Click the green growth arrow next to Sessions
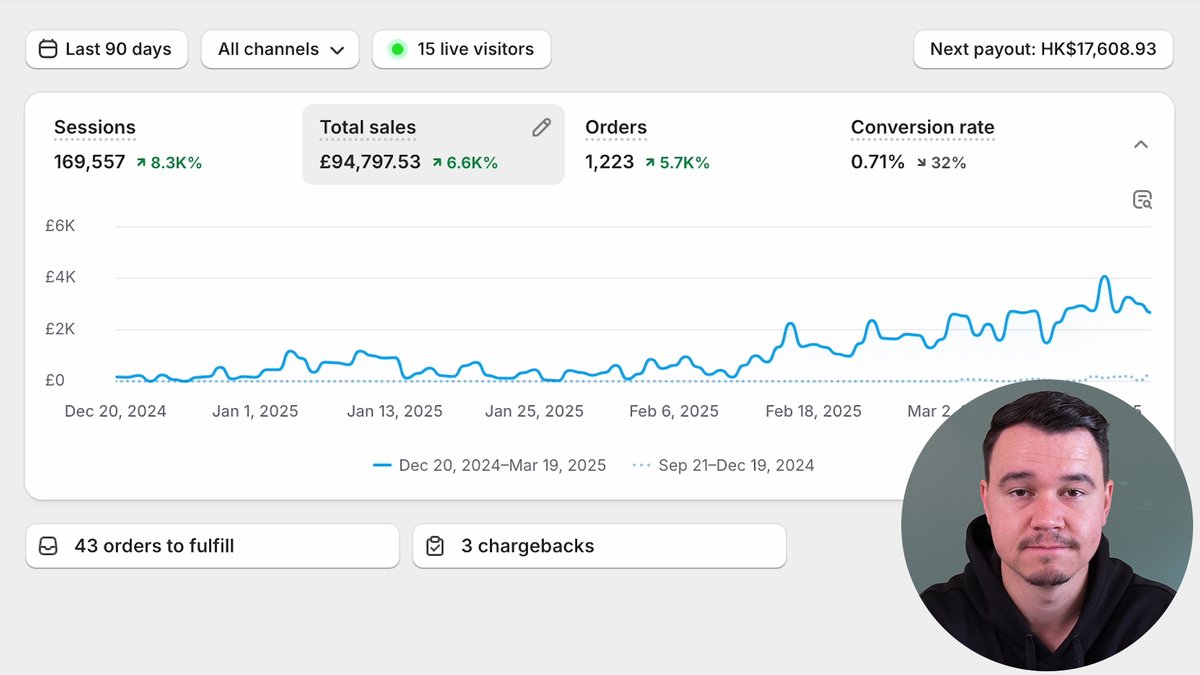 click(x=141, y=161)
